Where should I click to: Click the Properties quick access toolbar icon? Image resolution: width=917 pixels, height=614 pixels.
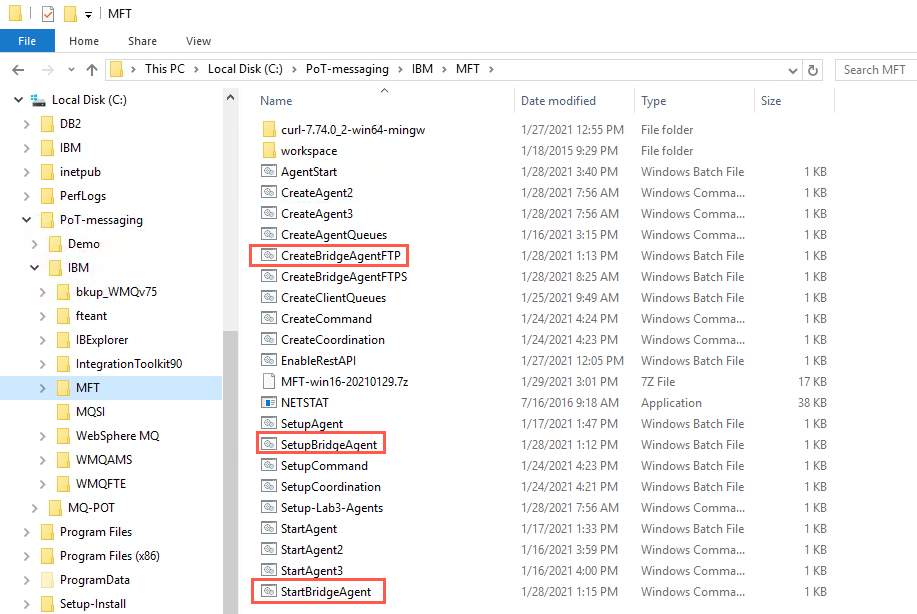pos(48,13)
